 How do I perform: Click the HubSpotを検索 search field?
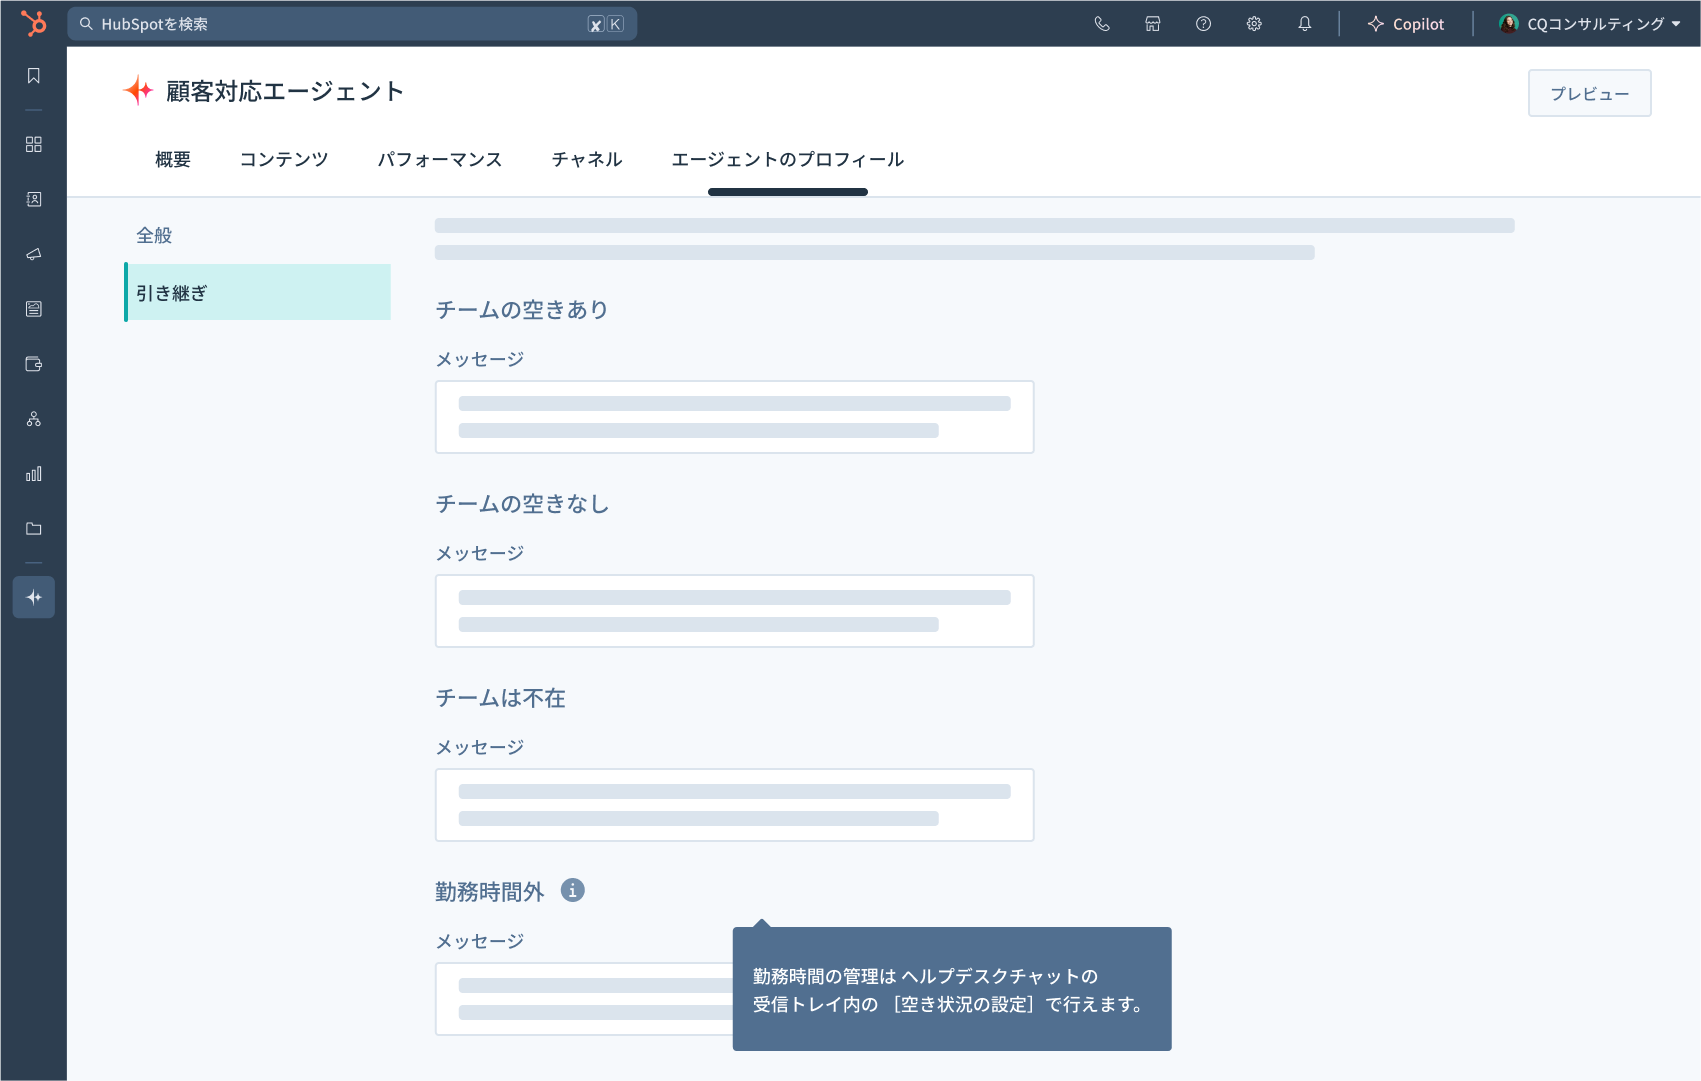click(352, 24)
